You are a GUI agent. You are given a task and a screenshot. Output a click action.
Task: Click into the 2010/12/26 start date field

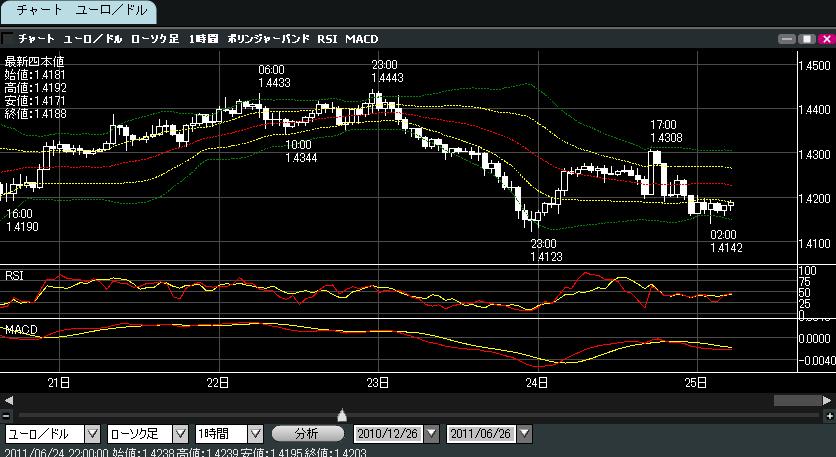pyautogui.click(x=385, y=434)
